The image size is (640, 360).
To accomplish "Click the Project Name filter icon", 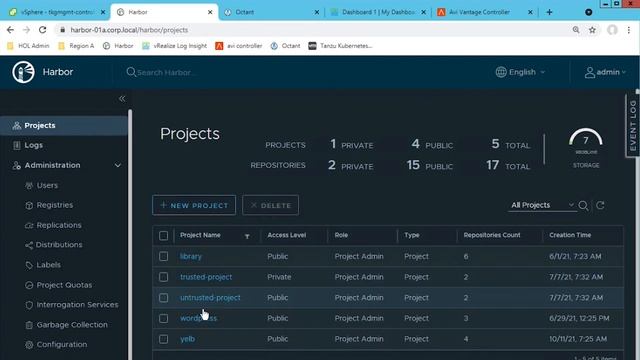I will point(247,236).
